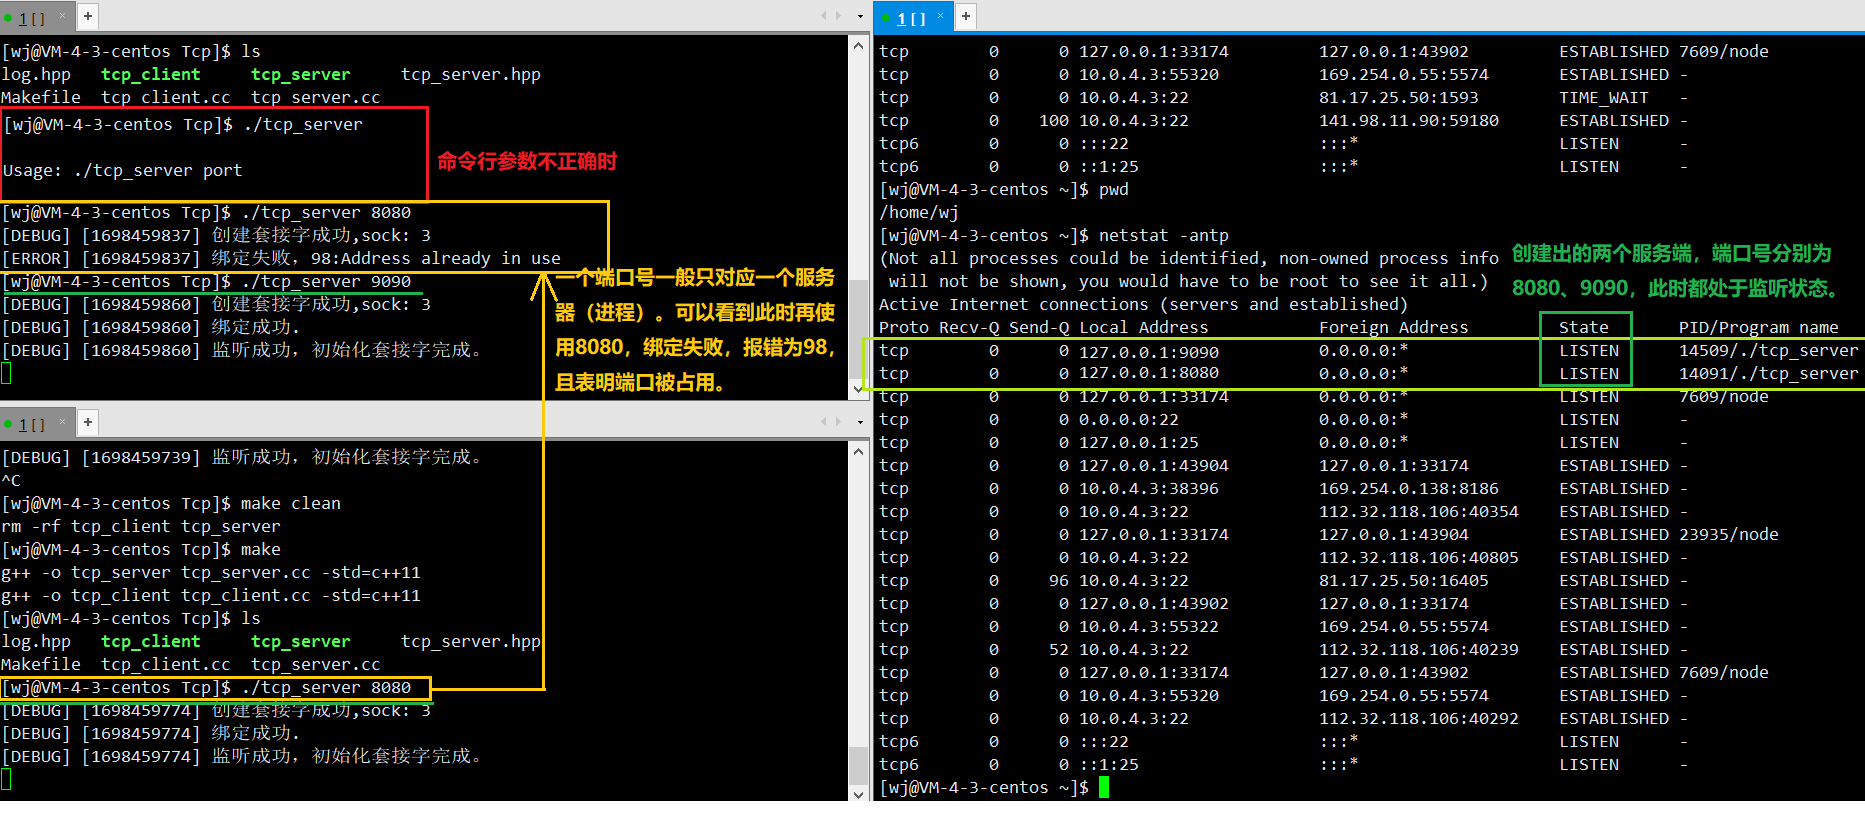Image resolution: width=1865 pixels, height=822 pixels.
Task: Click bottom-left pane scrollbar up arrow
Action: [x=858, y=451]
